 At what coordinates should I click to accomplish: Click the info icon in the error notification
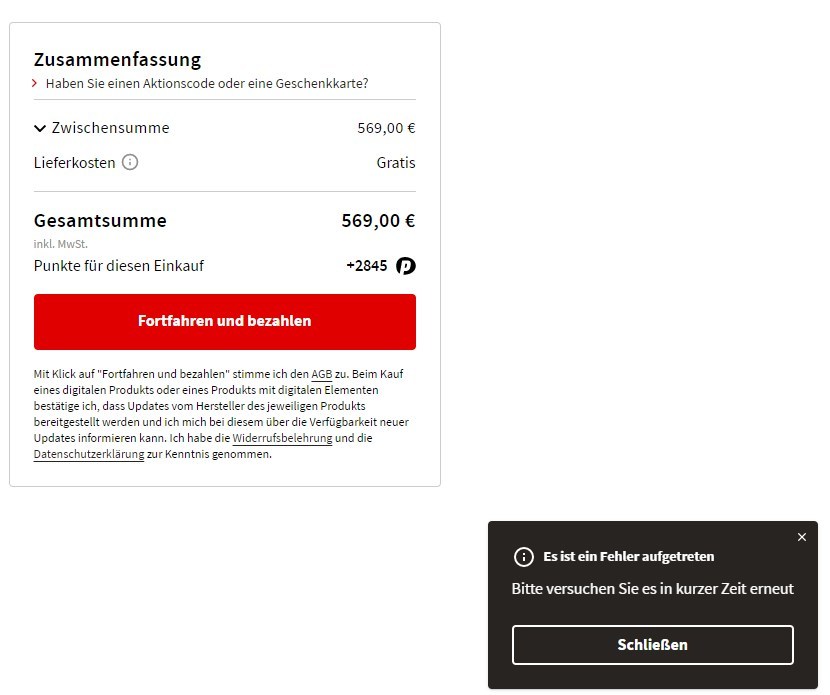(x=523, y=557)
